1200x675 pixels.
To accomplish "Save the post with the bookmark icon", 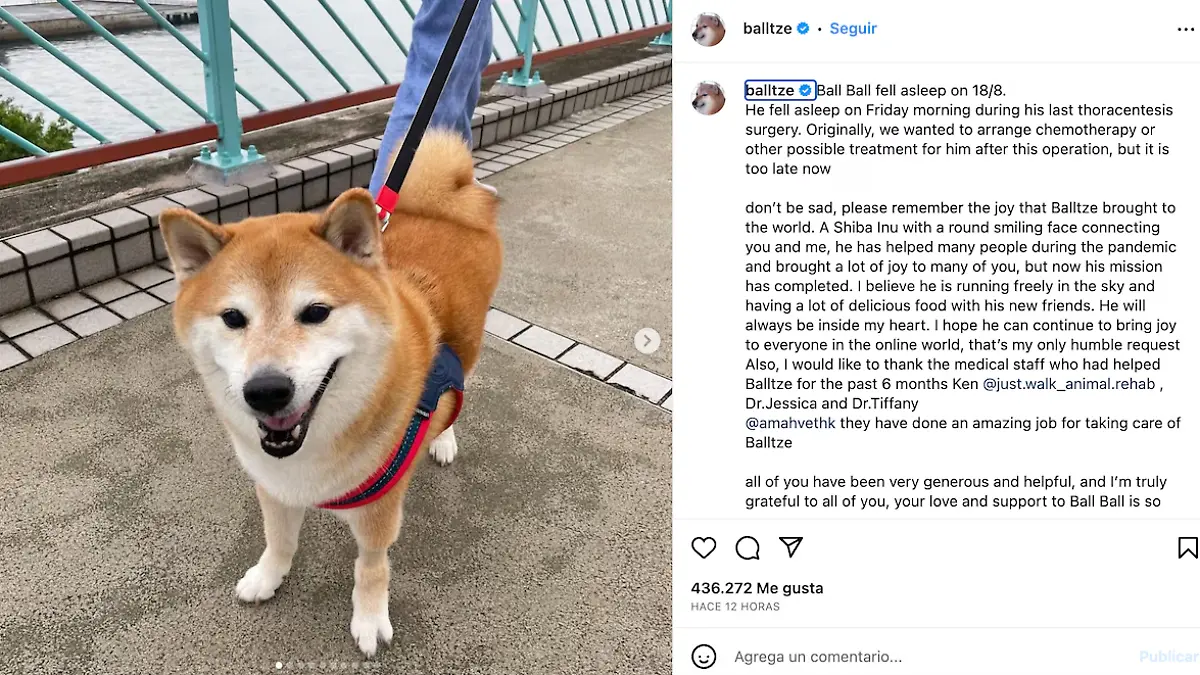I will pyautogui.click(x=1187, y=548).
